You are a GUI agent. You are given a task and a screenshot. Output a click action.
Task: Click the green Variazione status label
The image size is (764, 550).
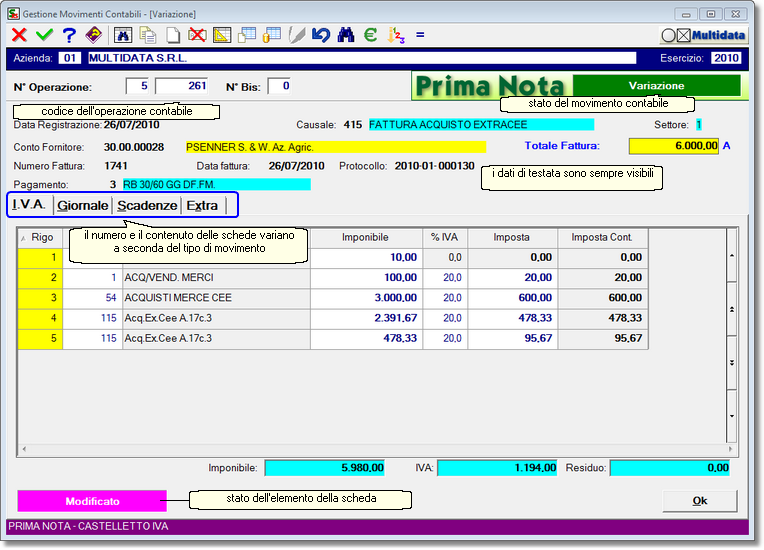click(656, 86)
